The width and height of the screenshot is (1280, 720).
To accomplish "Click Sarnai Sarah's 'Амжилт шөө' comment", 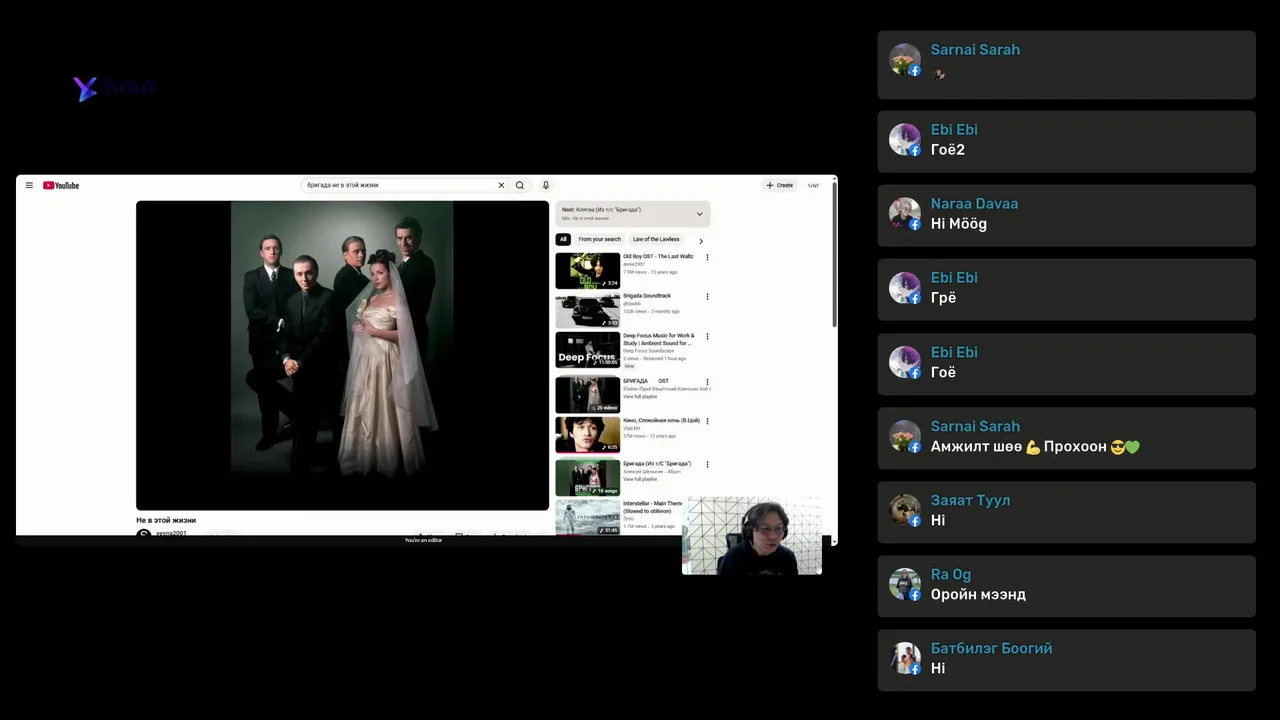I will 1066,436.
